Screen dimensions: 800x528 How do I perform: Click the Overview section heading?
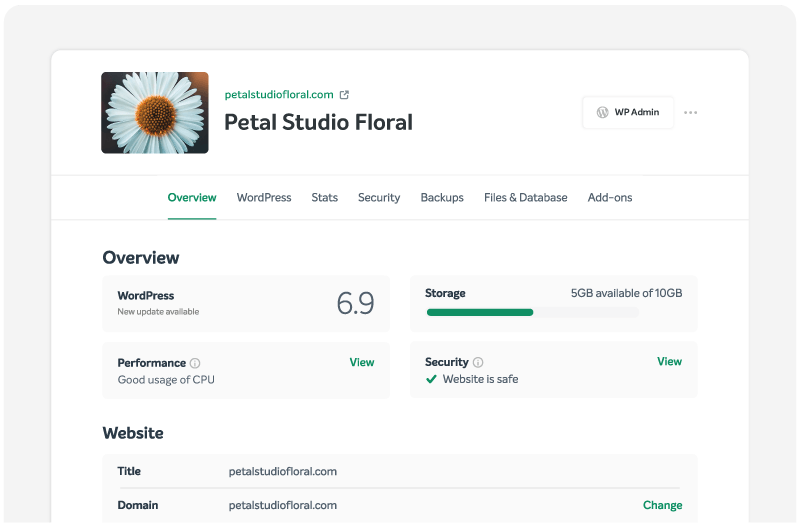(x=141, y=258)
